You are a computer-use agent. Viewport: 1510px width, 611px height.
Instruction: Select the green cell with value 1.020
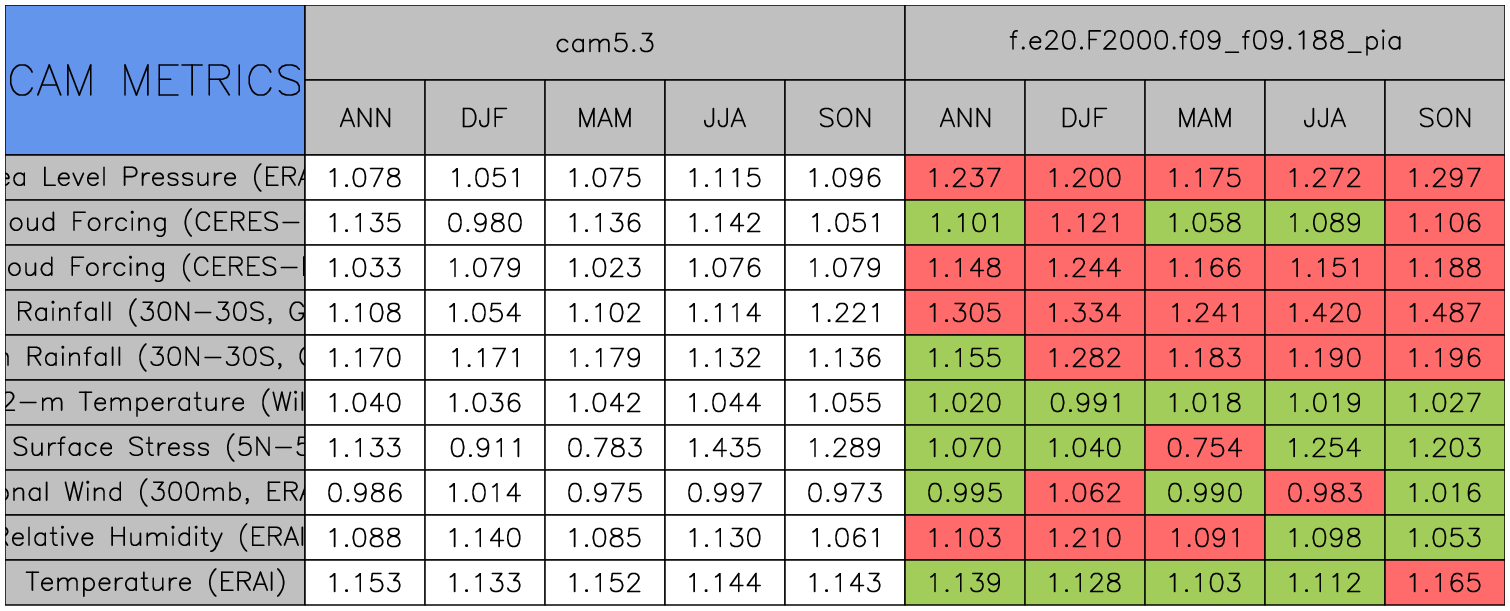[x=964, y=402]
